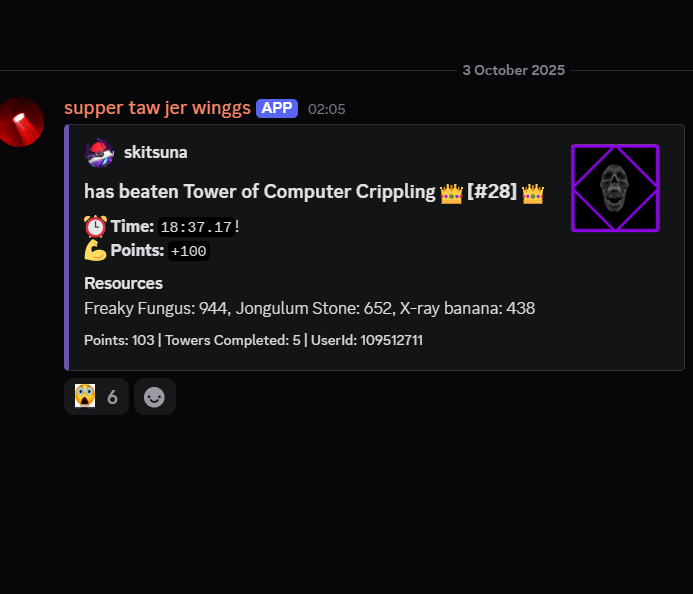Open the supper taw jer winggs profile name
This screenshot has height=594, width=693.
pyautogui.click(x=157, y=108)
